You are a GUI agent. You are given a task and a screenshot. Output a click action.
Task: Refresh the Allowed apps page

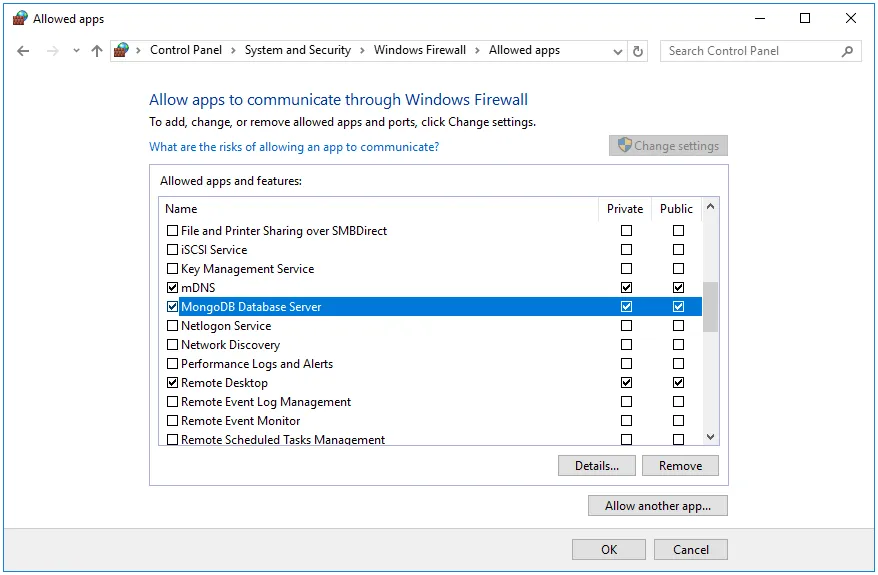point(639,51)
